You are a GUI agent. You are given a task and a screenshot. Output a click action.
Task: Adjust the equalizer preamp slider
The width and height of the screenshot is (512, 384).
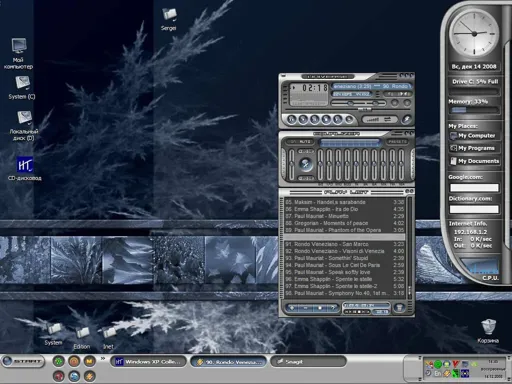point(292,164)
